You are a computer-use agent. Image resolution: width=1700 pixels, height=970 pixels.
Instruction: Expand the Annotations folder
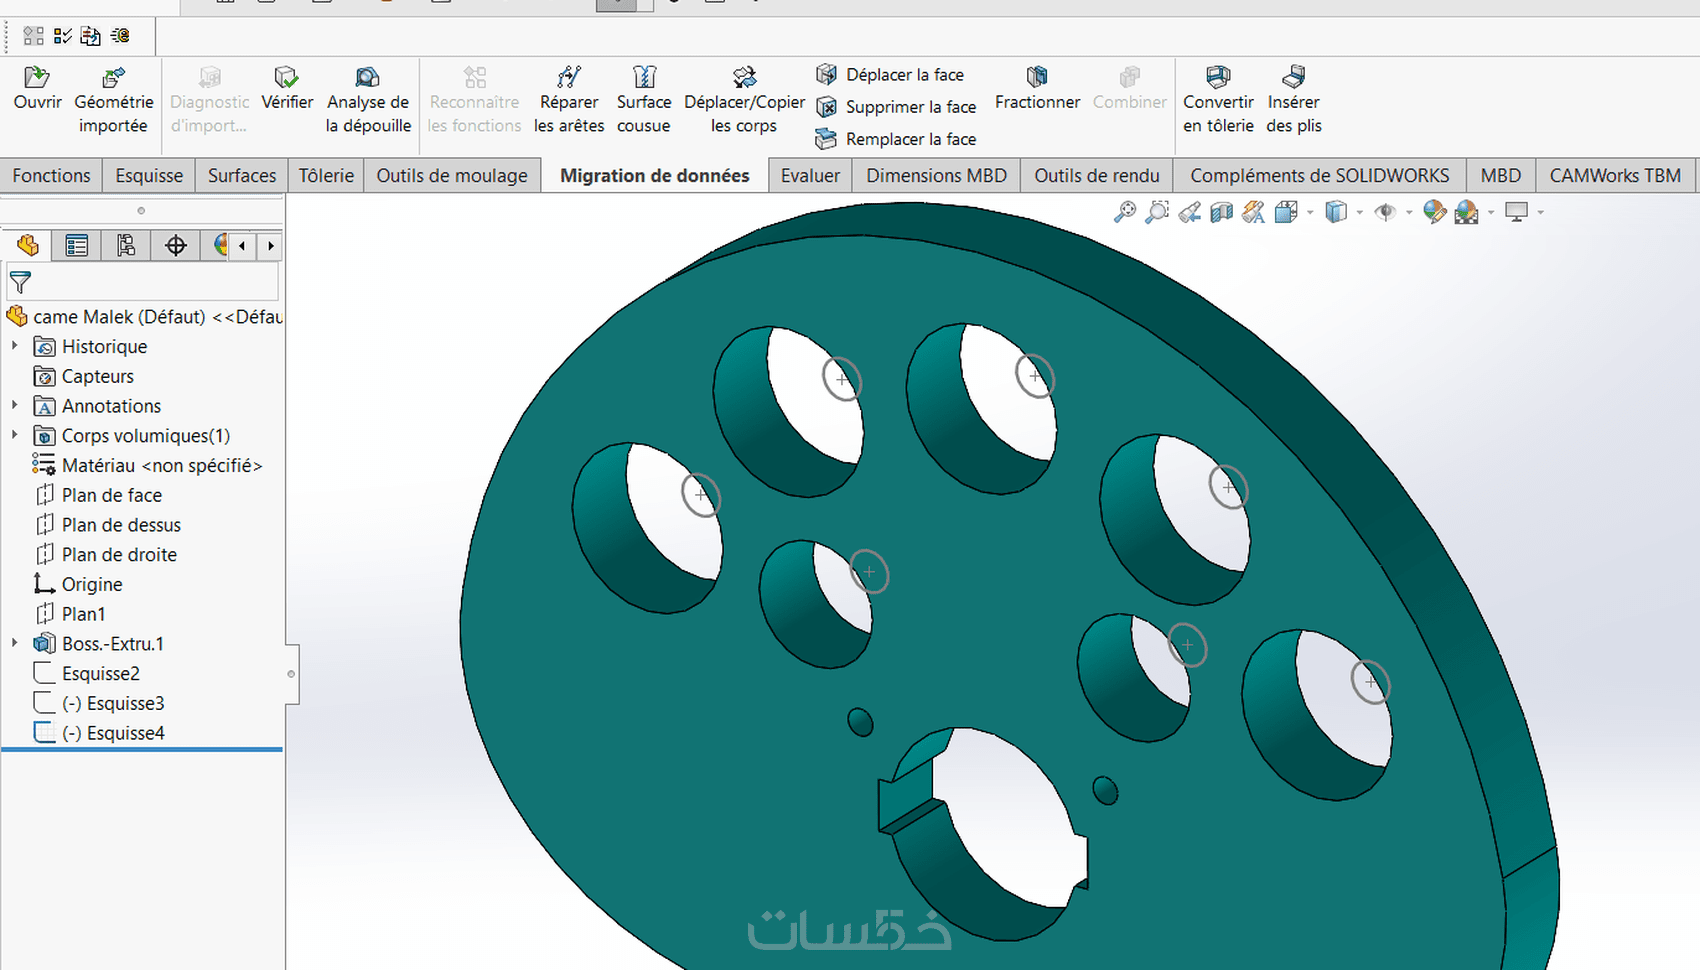pos(15,405)
